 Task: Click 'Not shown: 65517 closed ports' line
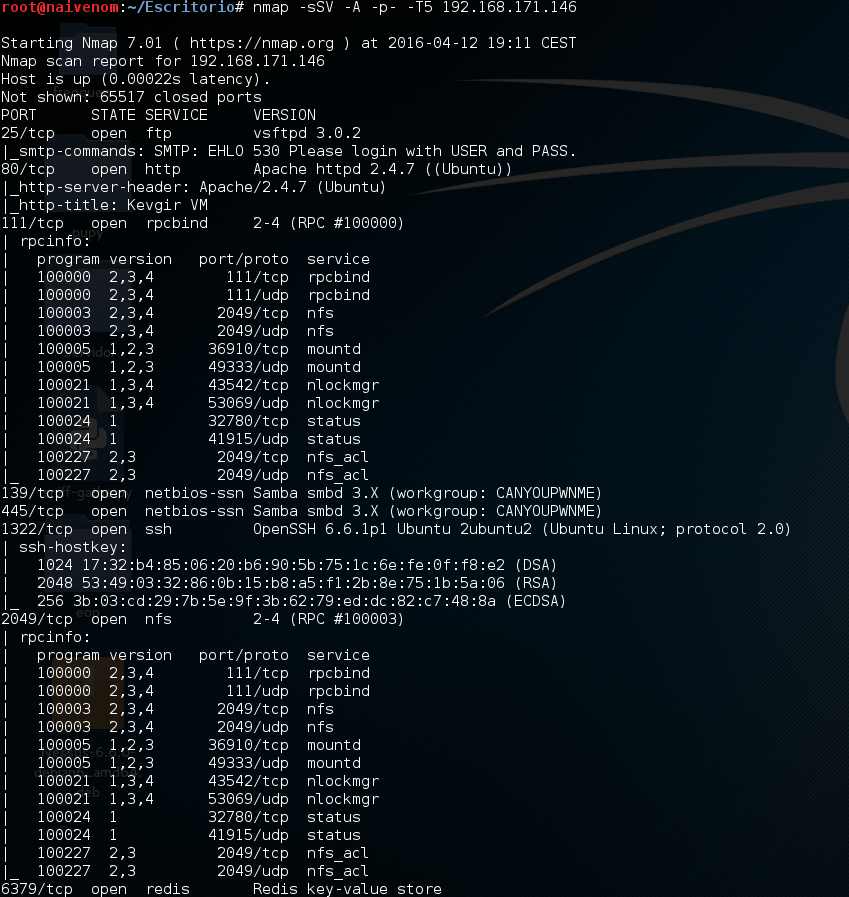132,97
